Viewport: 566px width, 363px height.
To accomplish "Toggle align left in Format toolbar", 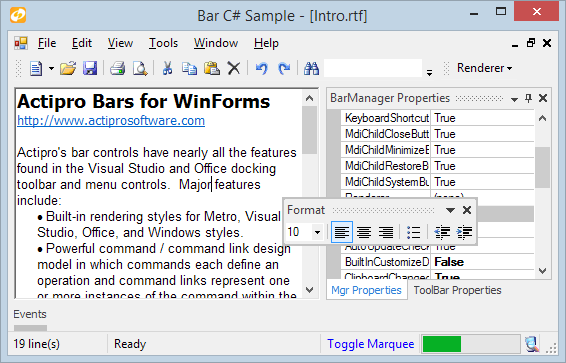I will 341,232.
